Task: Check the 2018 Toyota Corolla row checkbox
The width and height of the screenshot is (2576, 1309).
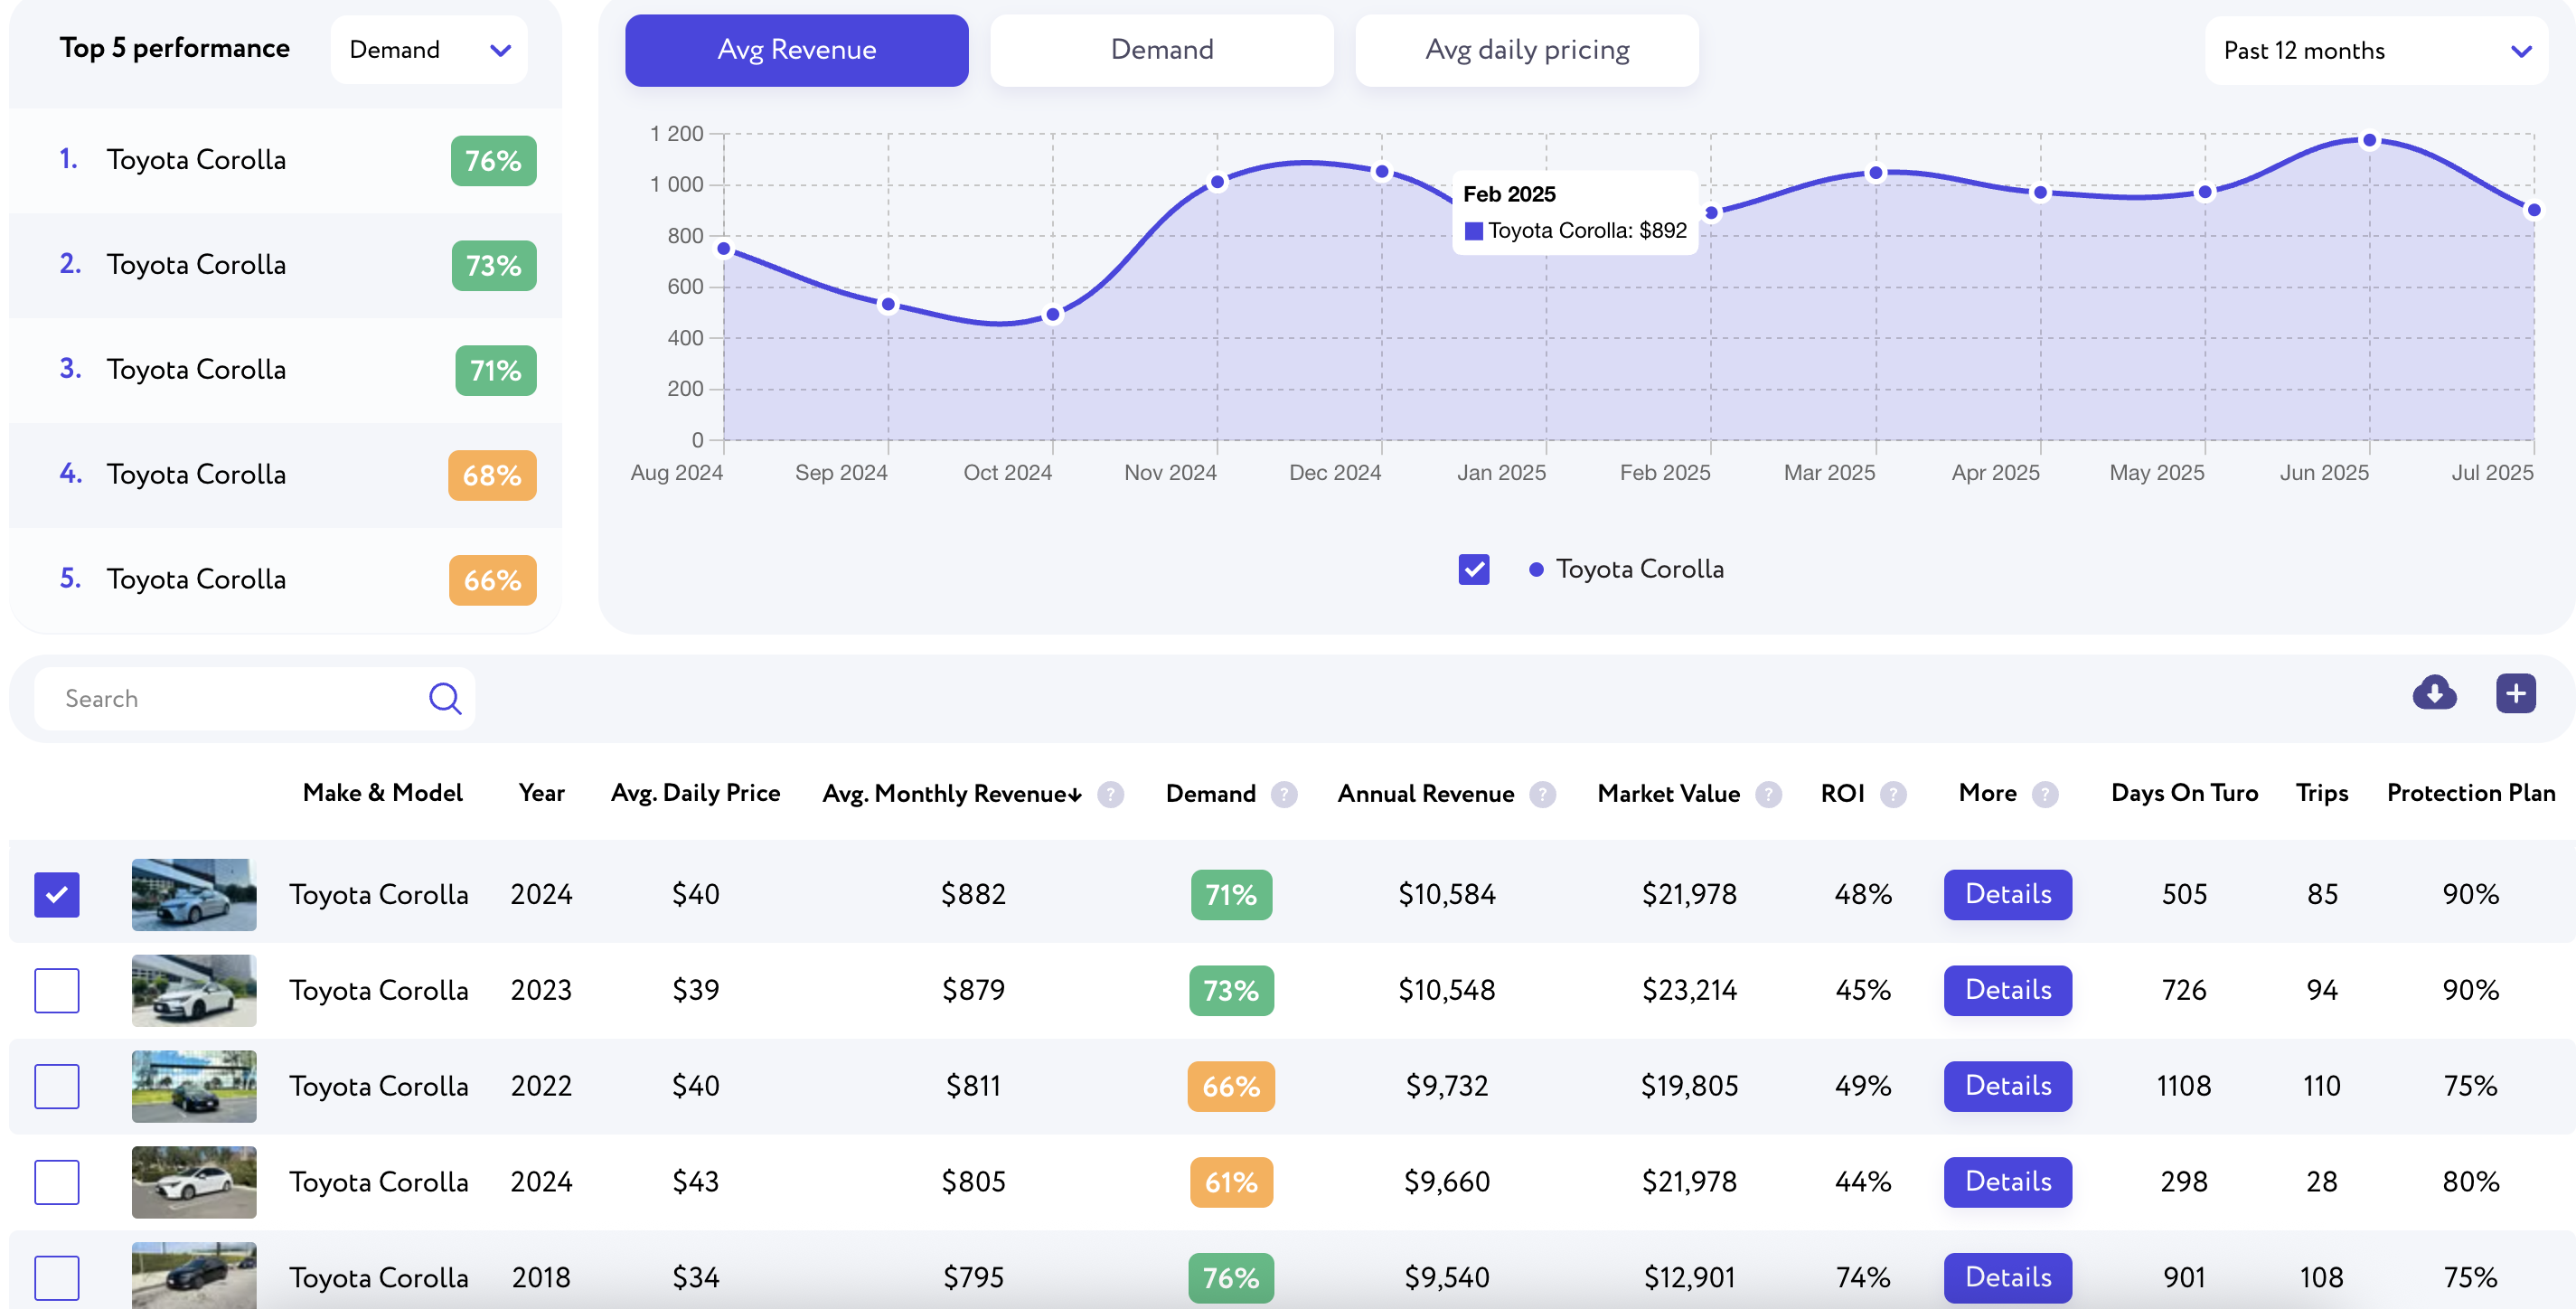Action: 57,1277
